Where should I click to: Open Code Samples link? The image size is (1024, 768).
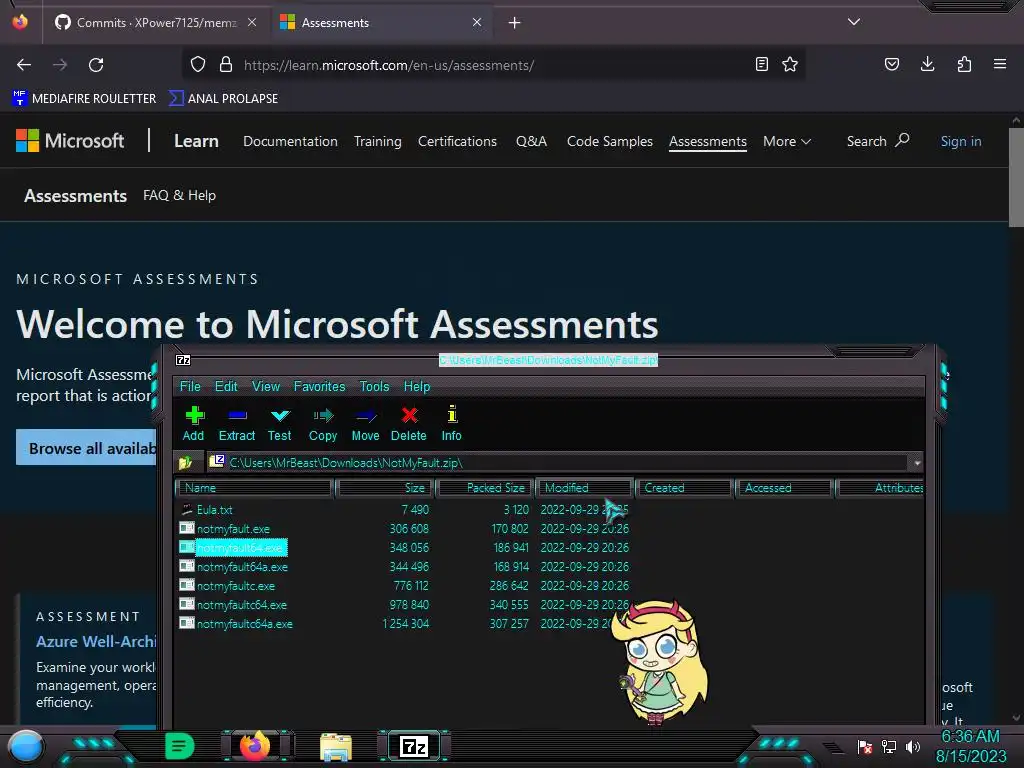click(610, 141)
